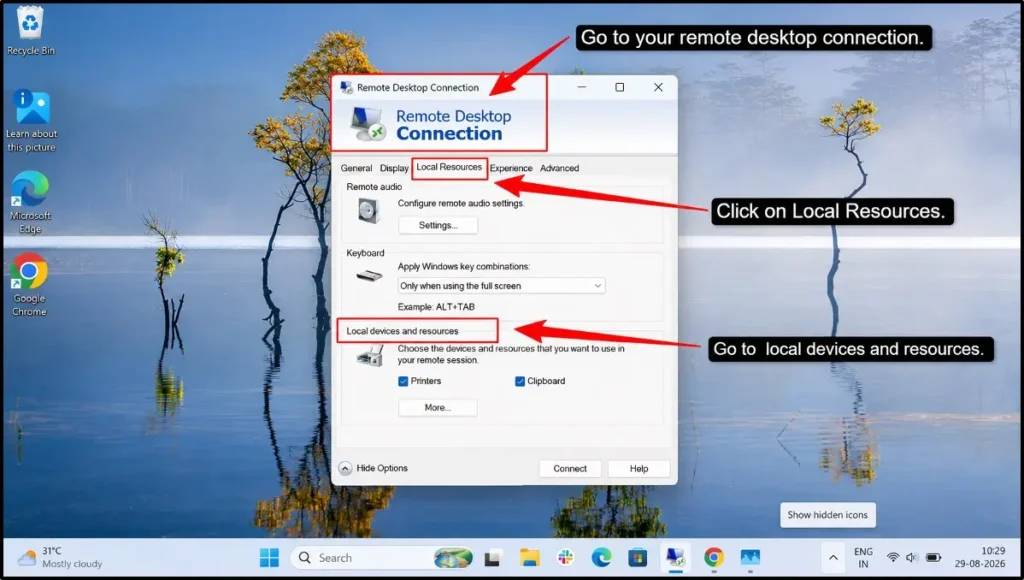Screen dimensions: 1024x580
Task: Click the battery tray icon
Action: click(933, 557)
